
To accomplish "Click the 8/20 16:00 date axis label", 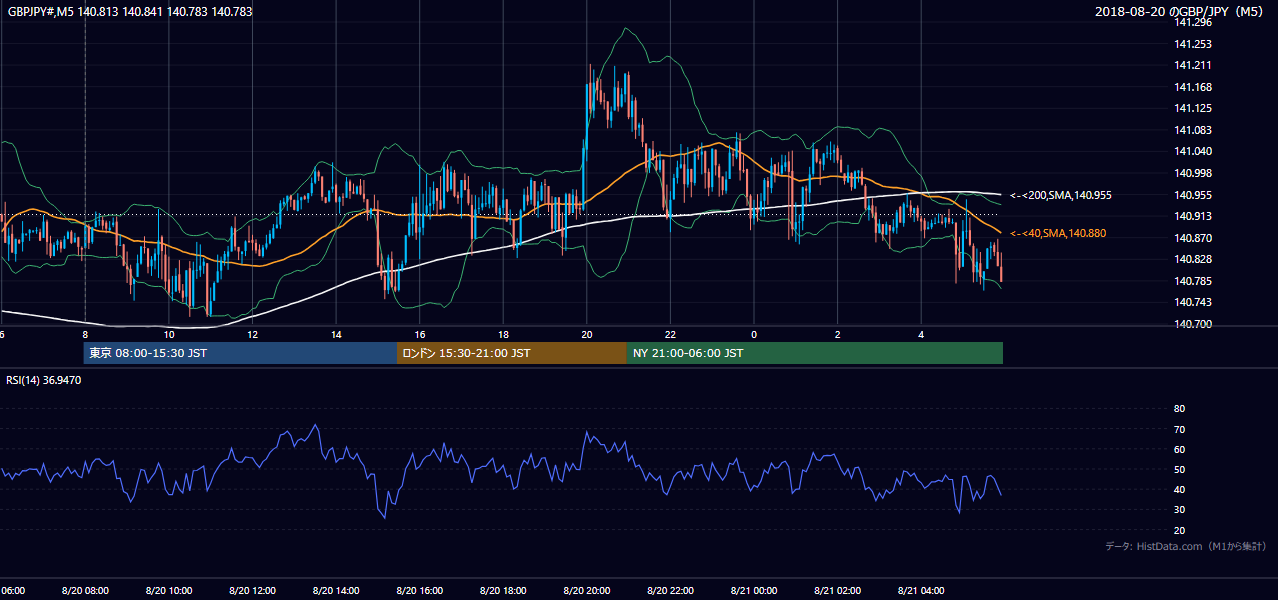I will (x=419, y=590).
